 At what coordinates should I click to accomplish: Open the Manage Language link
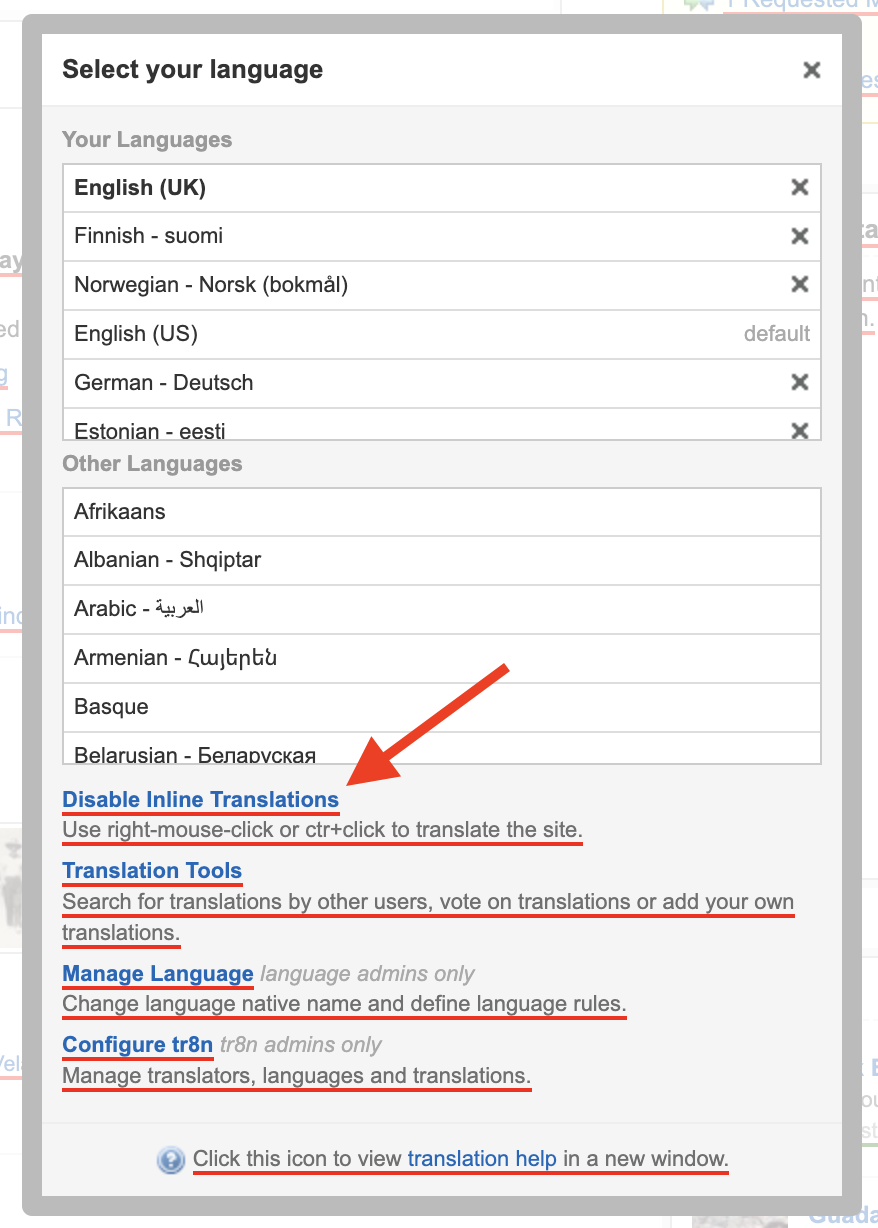click(x=158, y=974)
